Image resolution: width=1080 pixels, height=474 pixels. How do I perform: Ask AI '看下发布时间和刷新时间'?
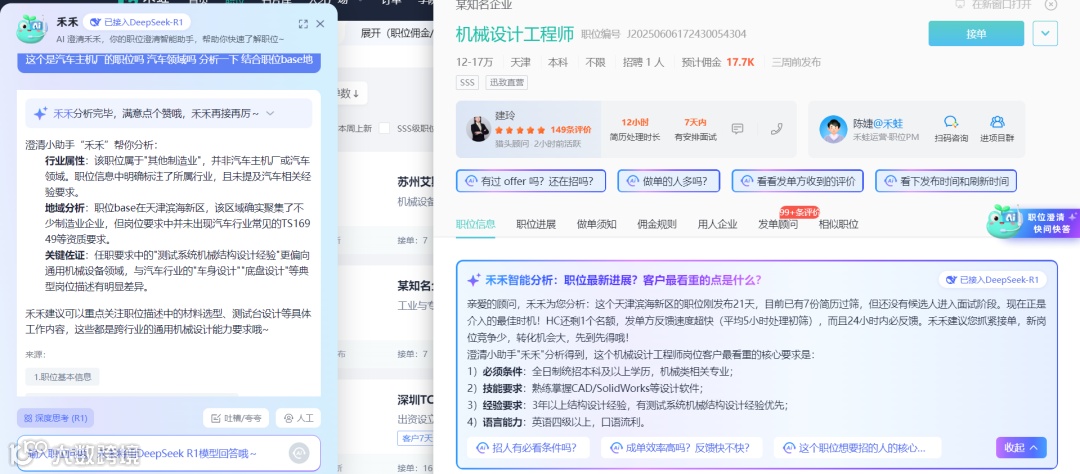[946, 181]
